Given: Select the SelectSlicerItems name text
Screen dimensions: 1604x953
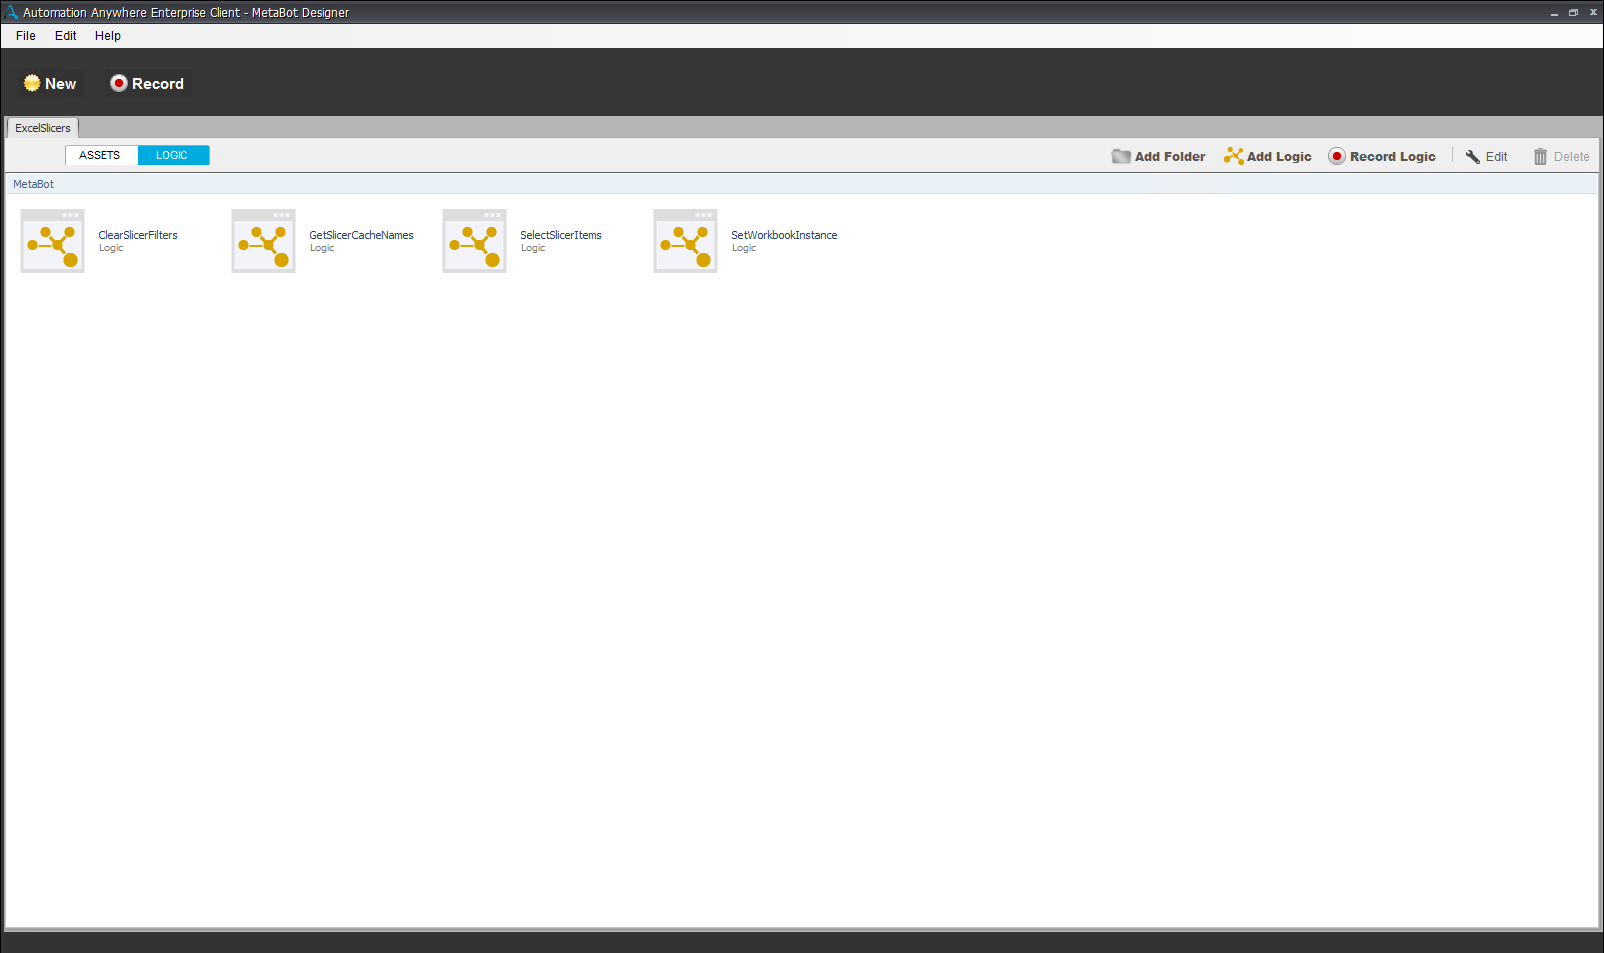Looking at the screenshot, I should tap(561, 235).
